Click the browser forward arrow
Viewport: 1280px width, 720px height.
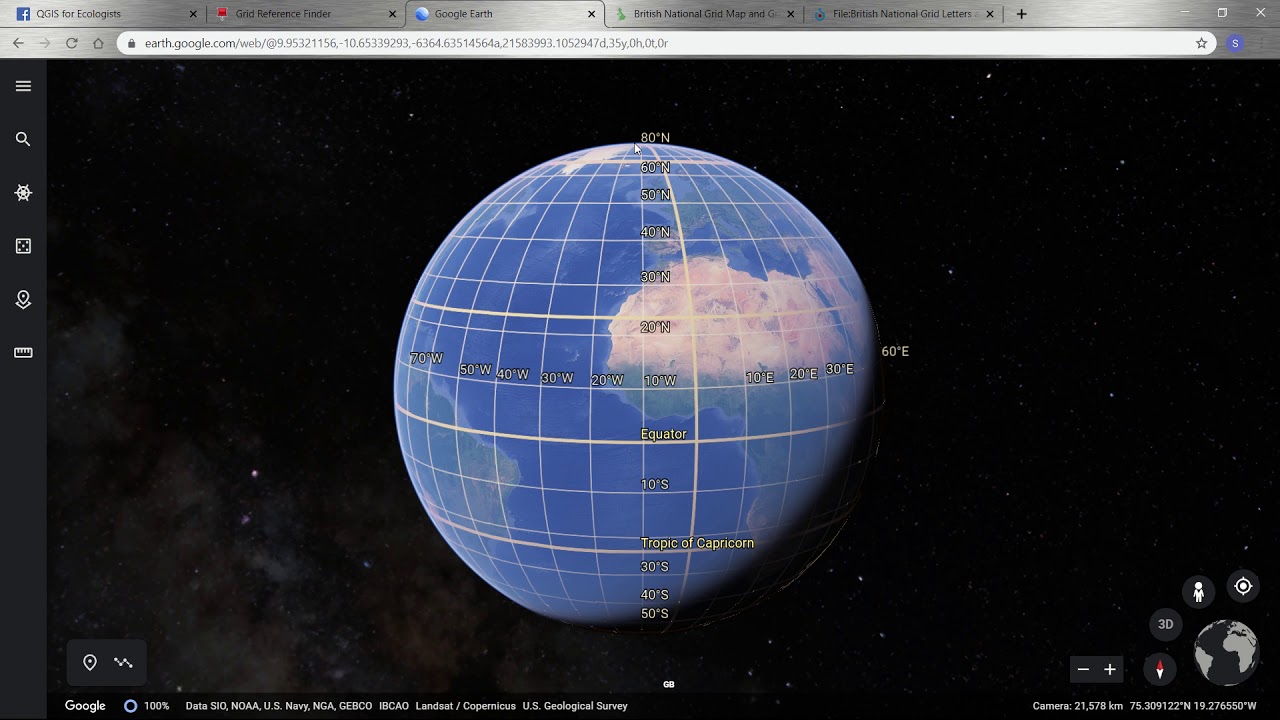tap(44, 43)
